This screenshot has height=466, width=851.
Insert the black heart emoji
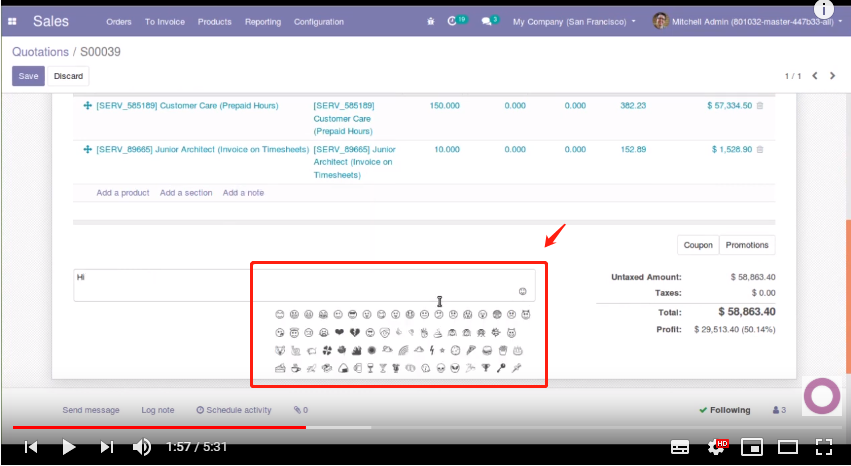(x=338, y=332)
